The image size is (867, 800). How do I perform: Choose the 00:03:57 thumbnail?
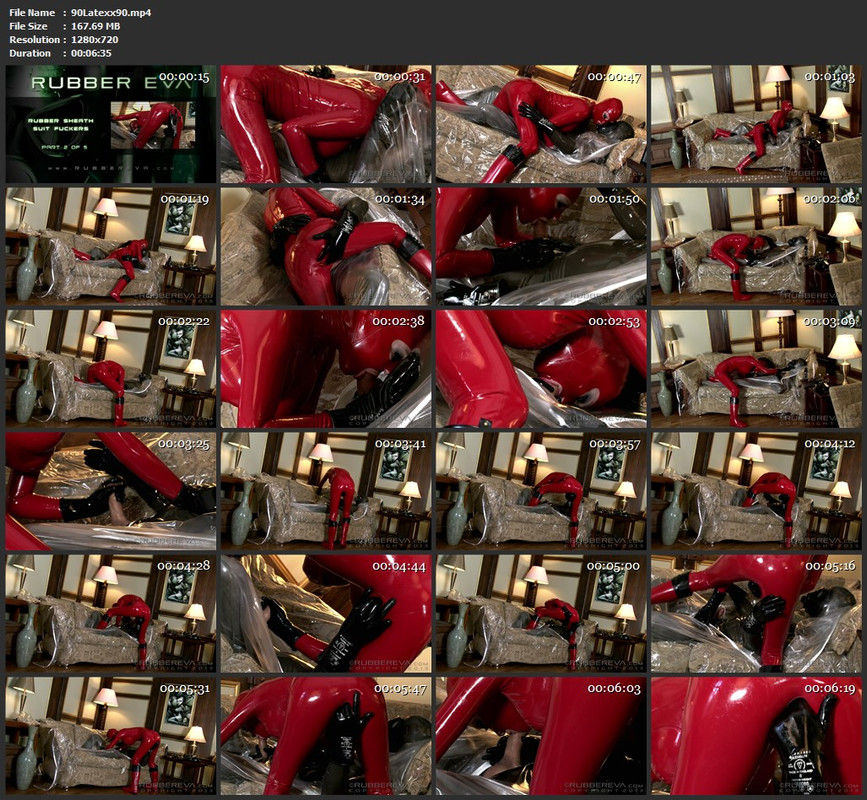pyautogui.click(x=541, y=491)
